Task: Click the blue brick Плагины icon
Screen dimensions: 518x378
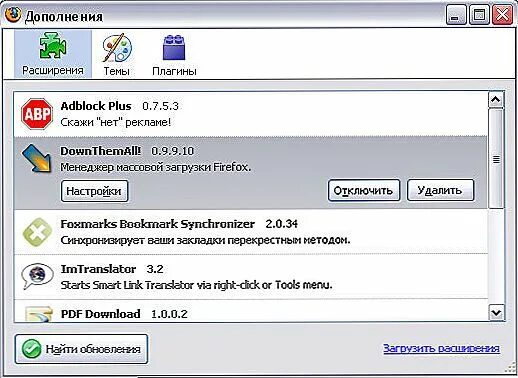Action: (174, 47)
